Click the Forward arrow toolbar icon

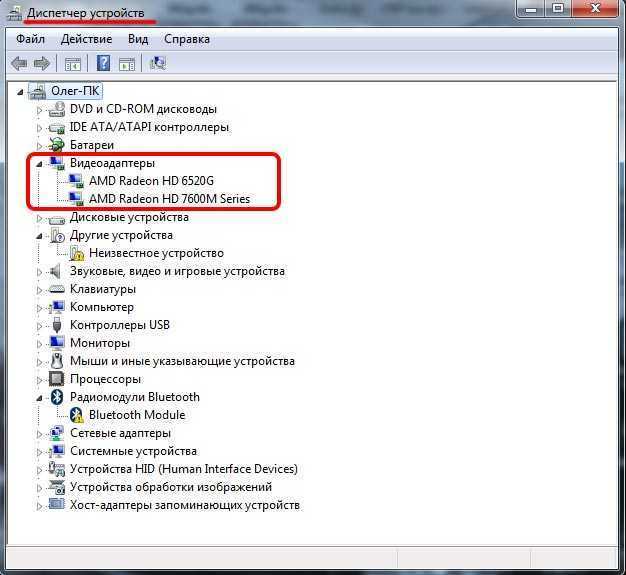coord(42,63)
